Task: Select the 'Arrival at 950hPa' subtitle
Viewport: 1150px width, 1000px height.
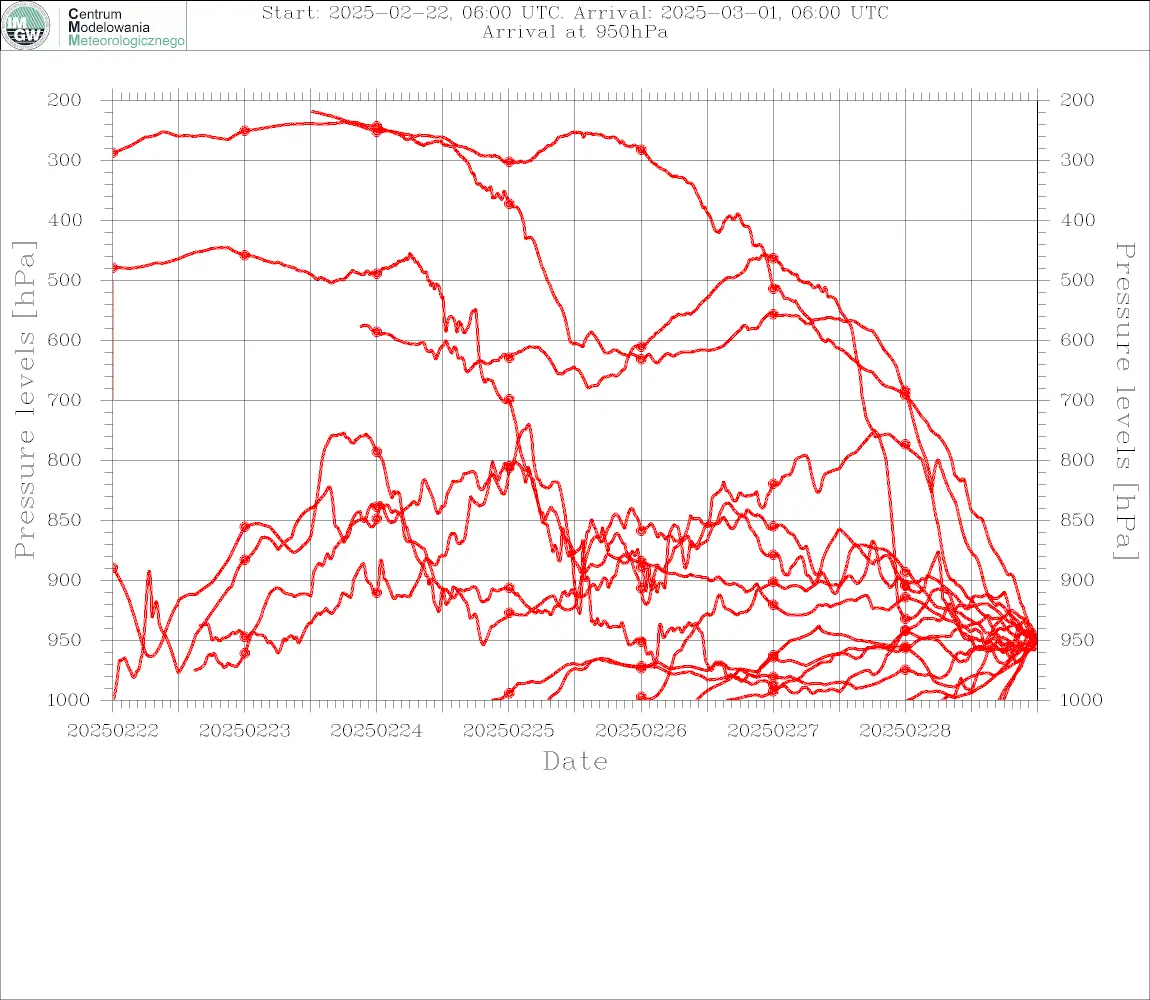Action: (x=575, y=32)
